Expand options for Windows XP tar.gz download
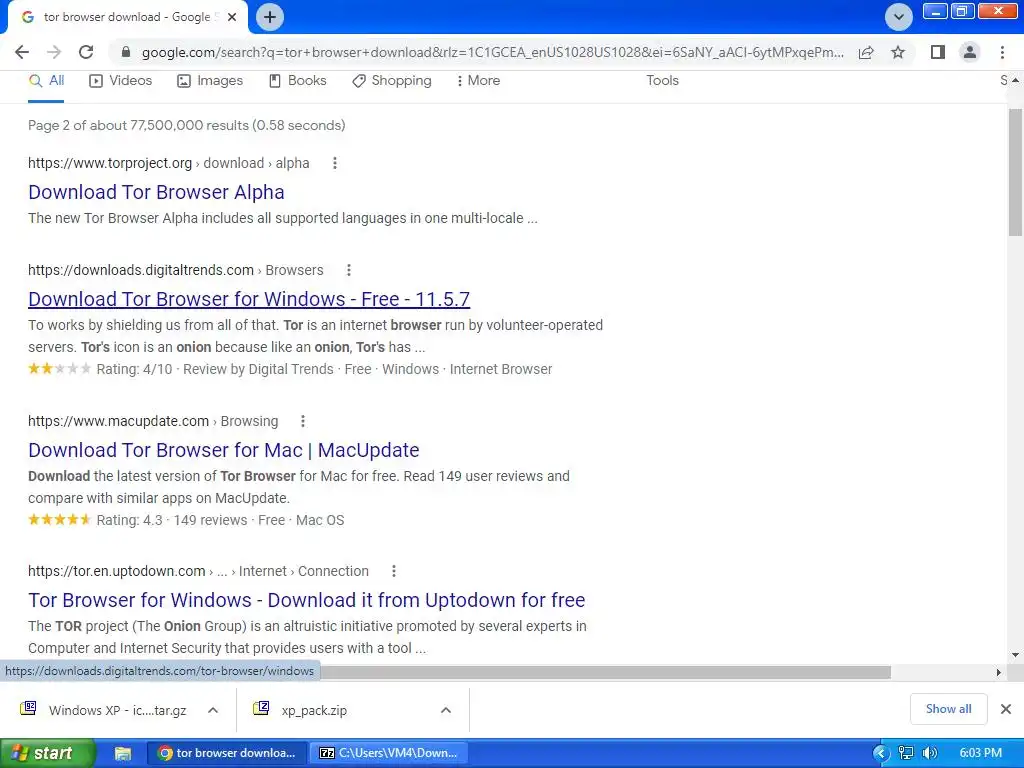 [x=213, y=710]
